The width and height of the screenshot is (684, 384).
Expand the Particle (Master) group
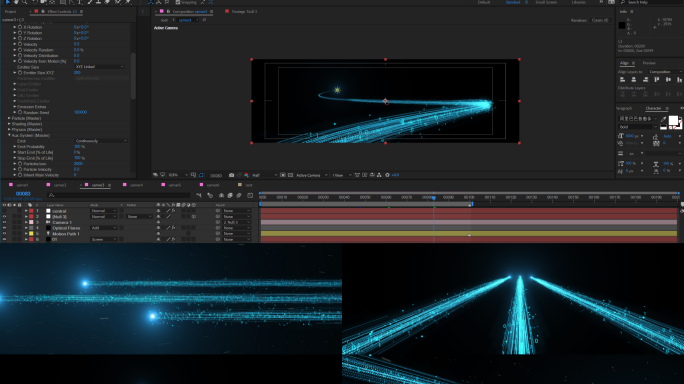point(9,118)
